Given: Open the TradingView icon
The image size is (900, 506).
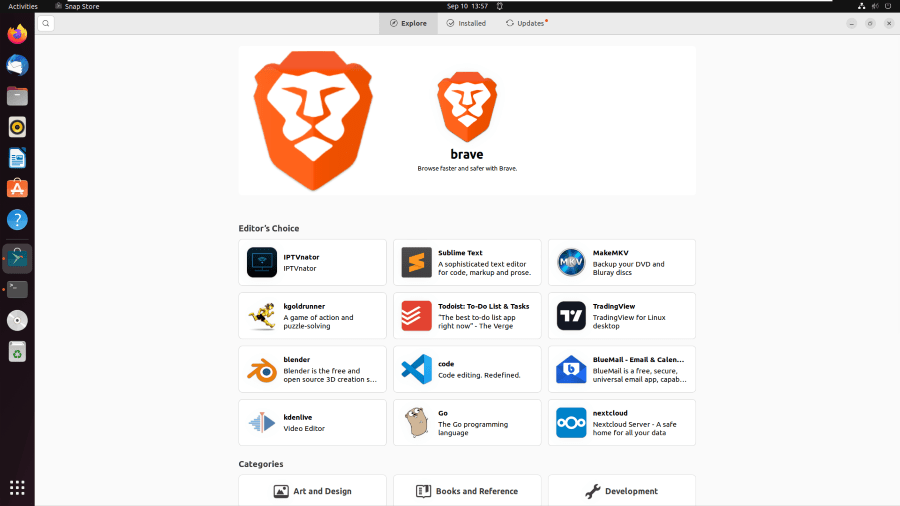Looking at the screenshot, I should (571, 316).
